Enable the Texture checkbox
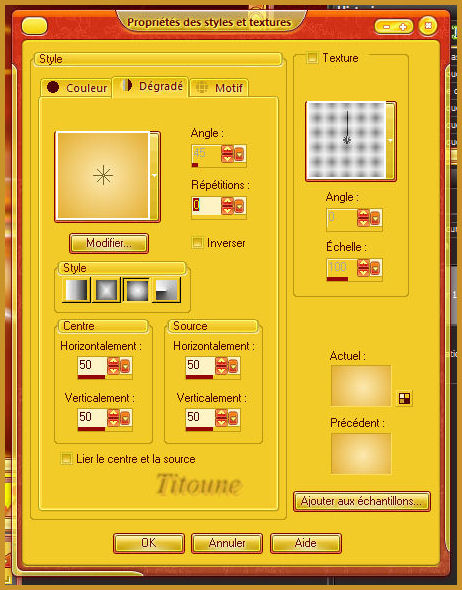Viewport: 462px width, 590px height. 312,58
